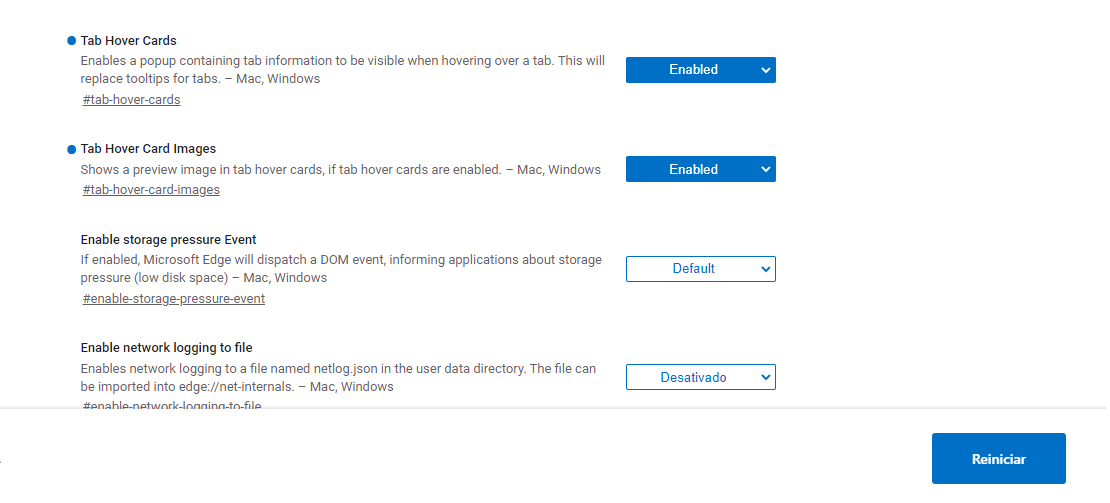
Task: Click the Reiniciar button
Action: [999, 458]
